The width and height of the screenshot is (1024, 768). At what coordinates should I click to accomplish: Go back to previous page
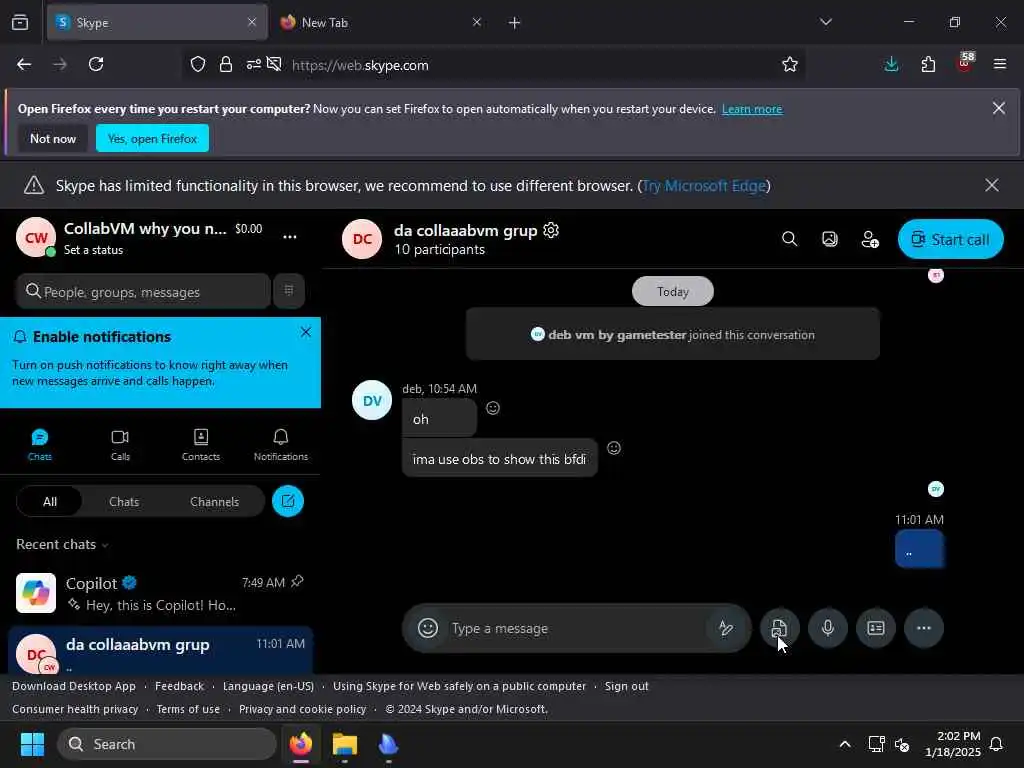(x=24, y=65)
